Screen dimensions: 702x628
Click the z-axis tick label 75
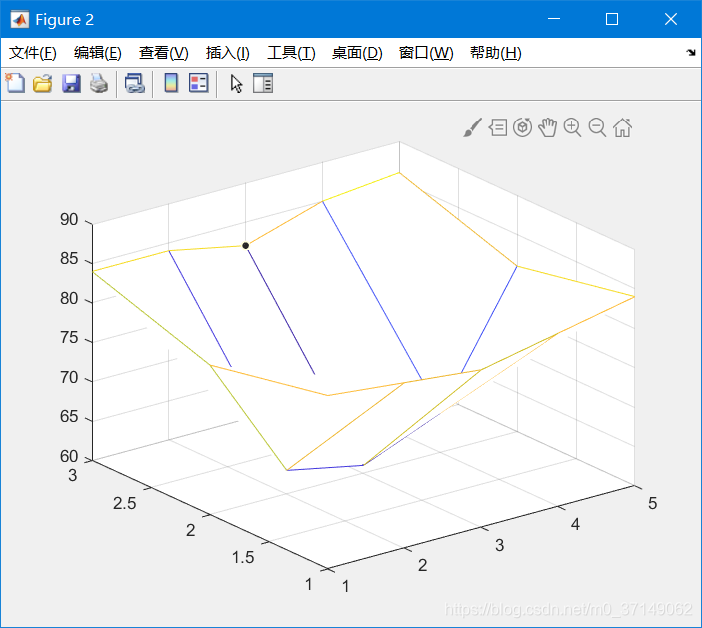[69, 337]
